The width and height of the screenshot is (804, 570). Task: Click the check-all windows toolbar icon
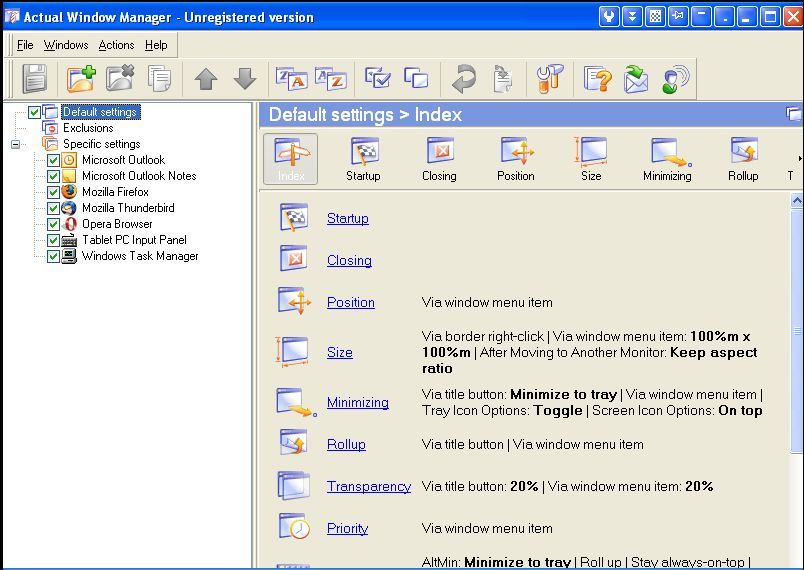(x=377, y=78)
